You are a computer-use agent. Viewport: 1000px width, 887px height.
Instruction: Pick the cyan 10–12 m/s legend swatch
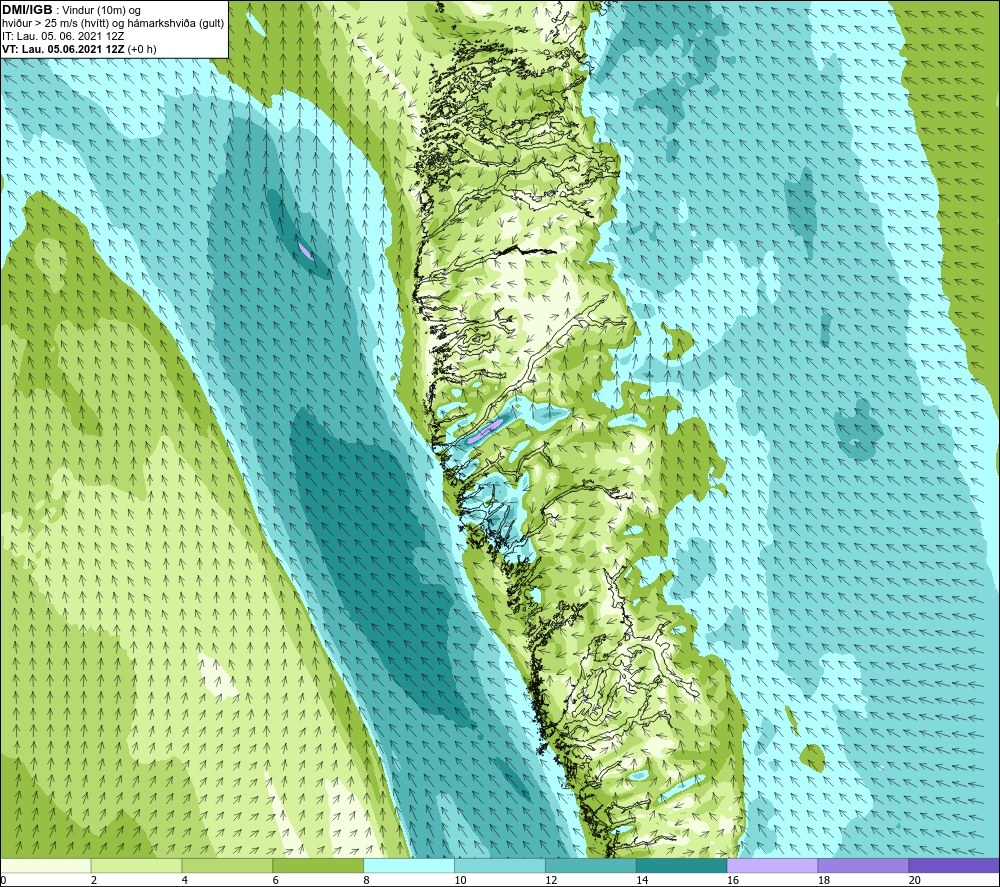tap(500, 865)
